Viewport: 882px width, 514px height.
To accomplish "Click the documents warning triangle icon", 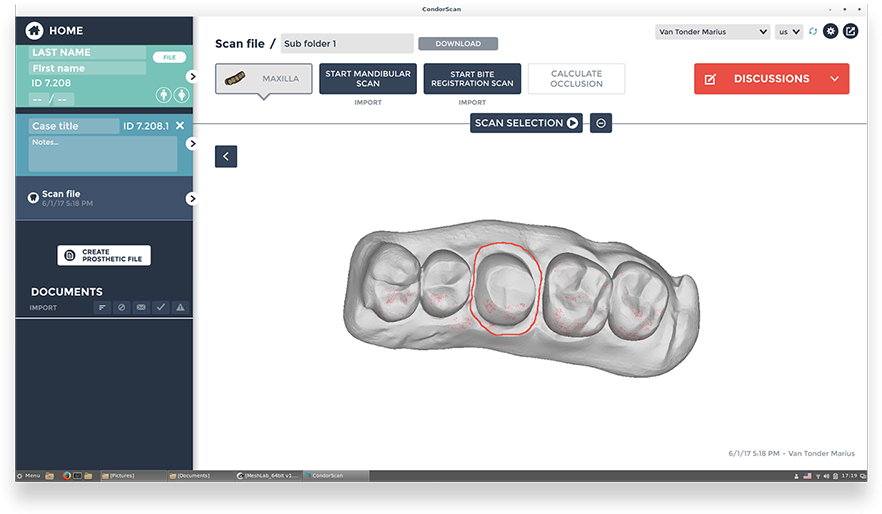I will tap(180, 307).
